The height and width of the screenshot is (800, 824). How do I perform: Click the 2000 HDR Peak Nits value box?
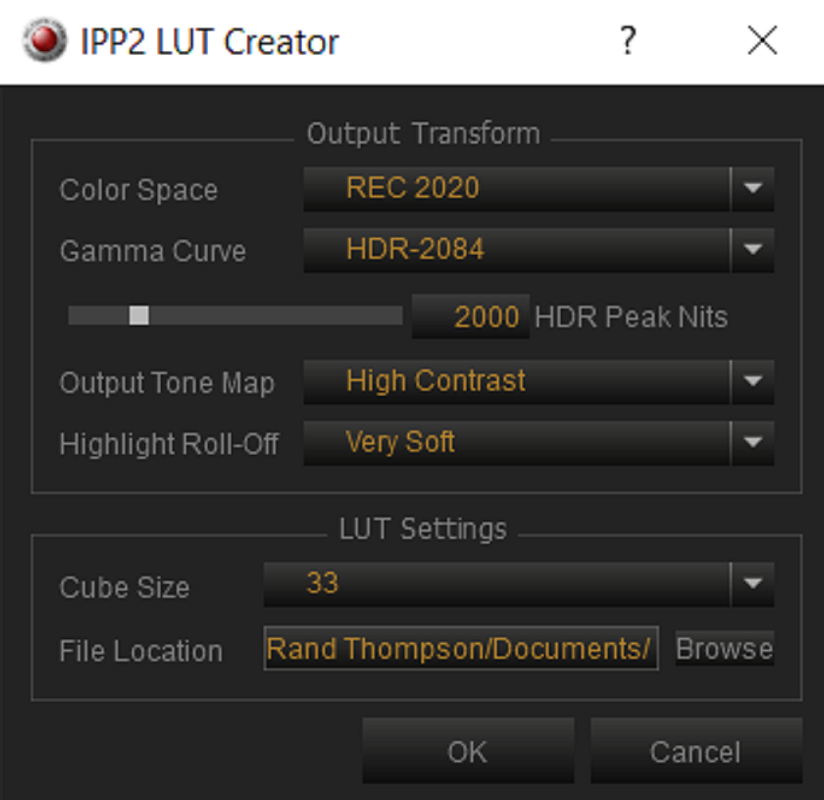pos(470,316)
